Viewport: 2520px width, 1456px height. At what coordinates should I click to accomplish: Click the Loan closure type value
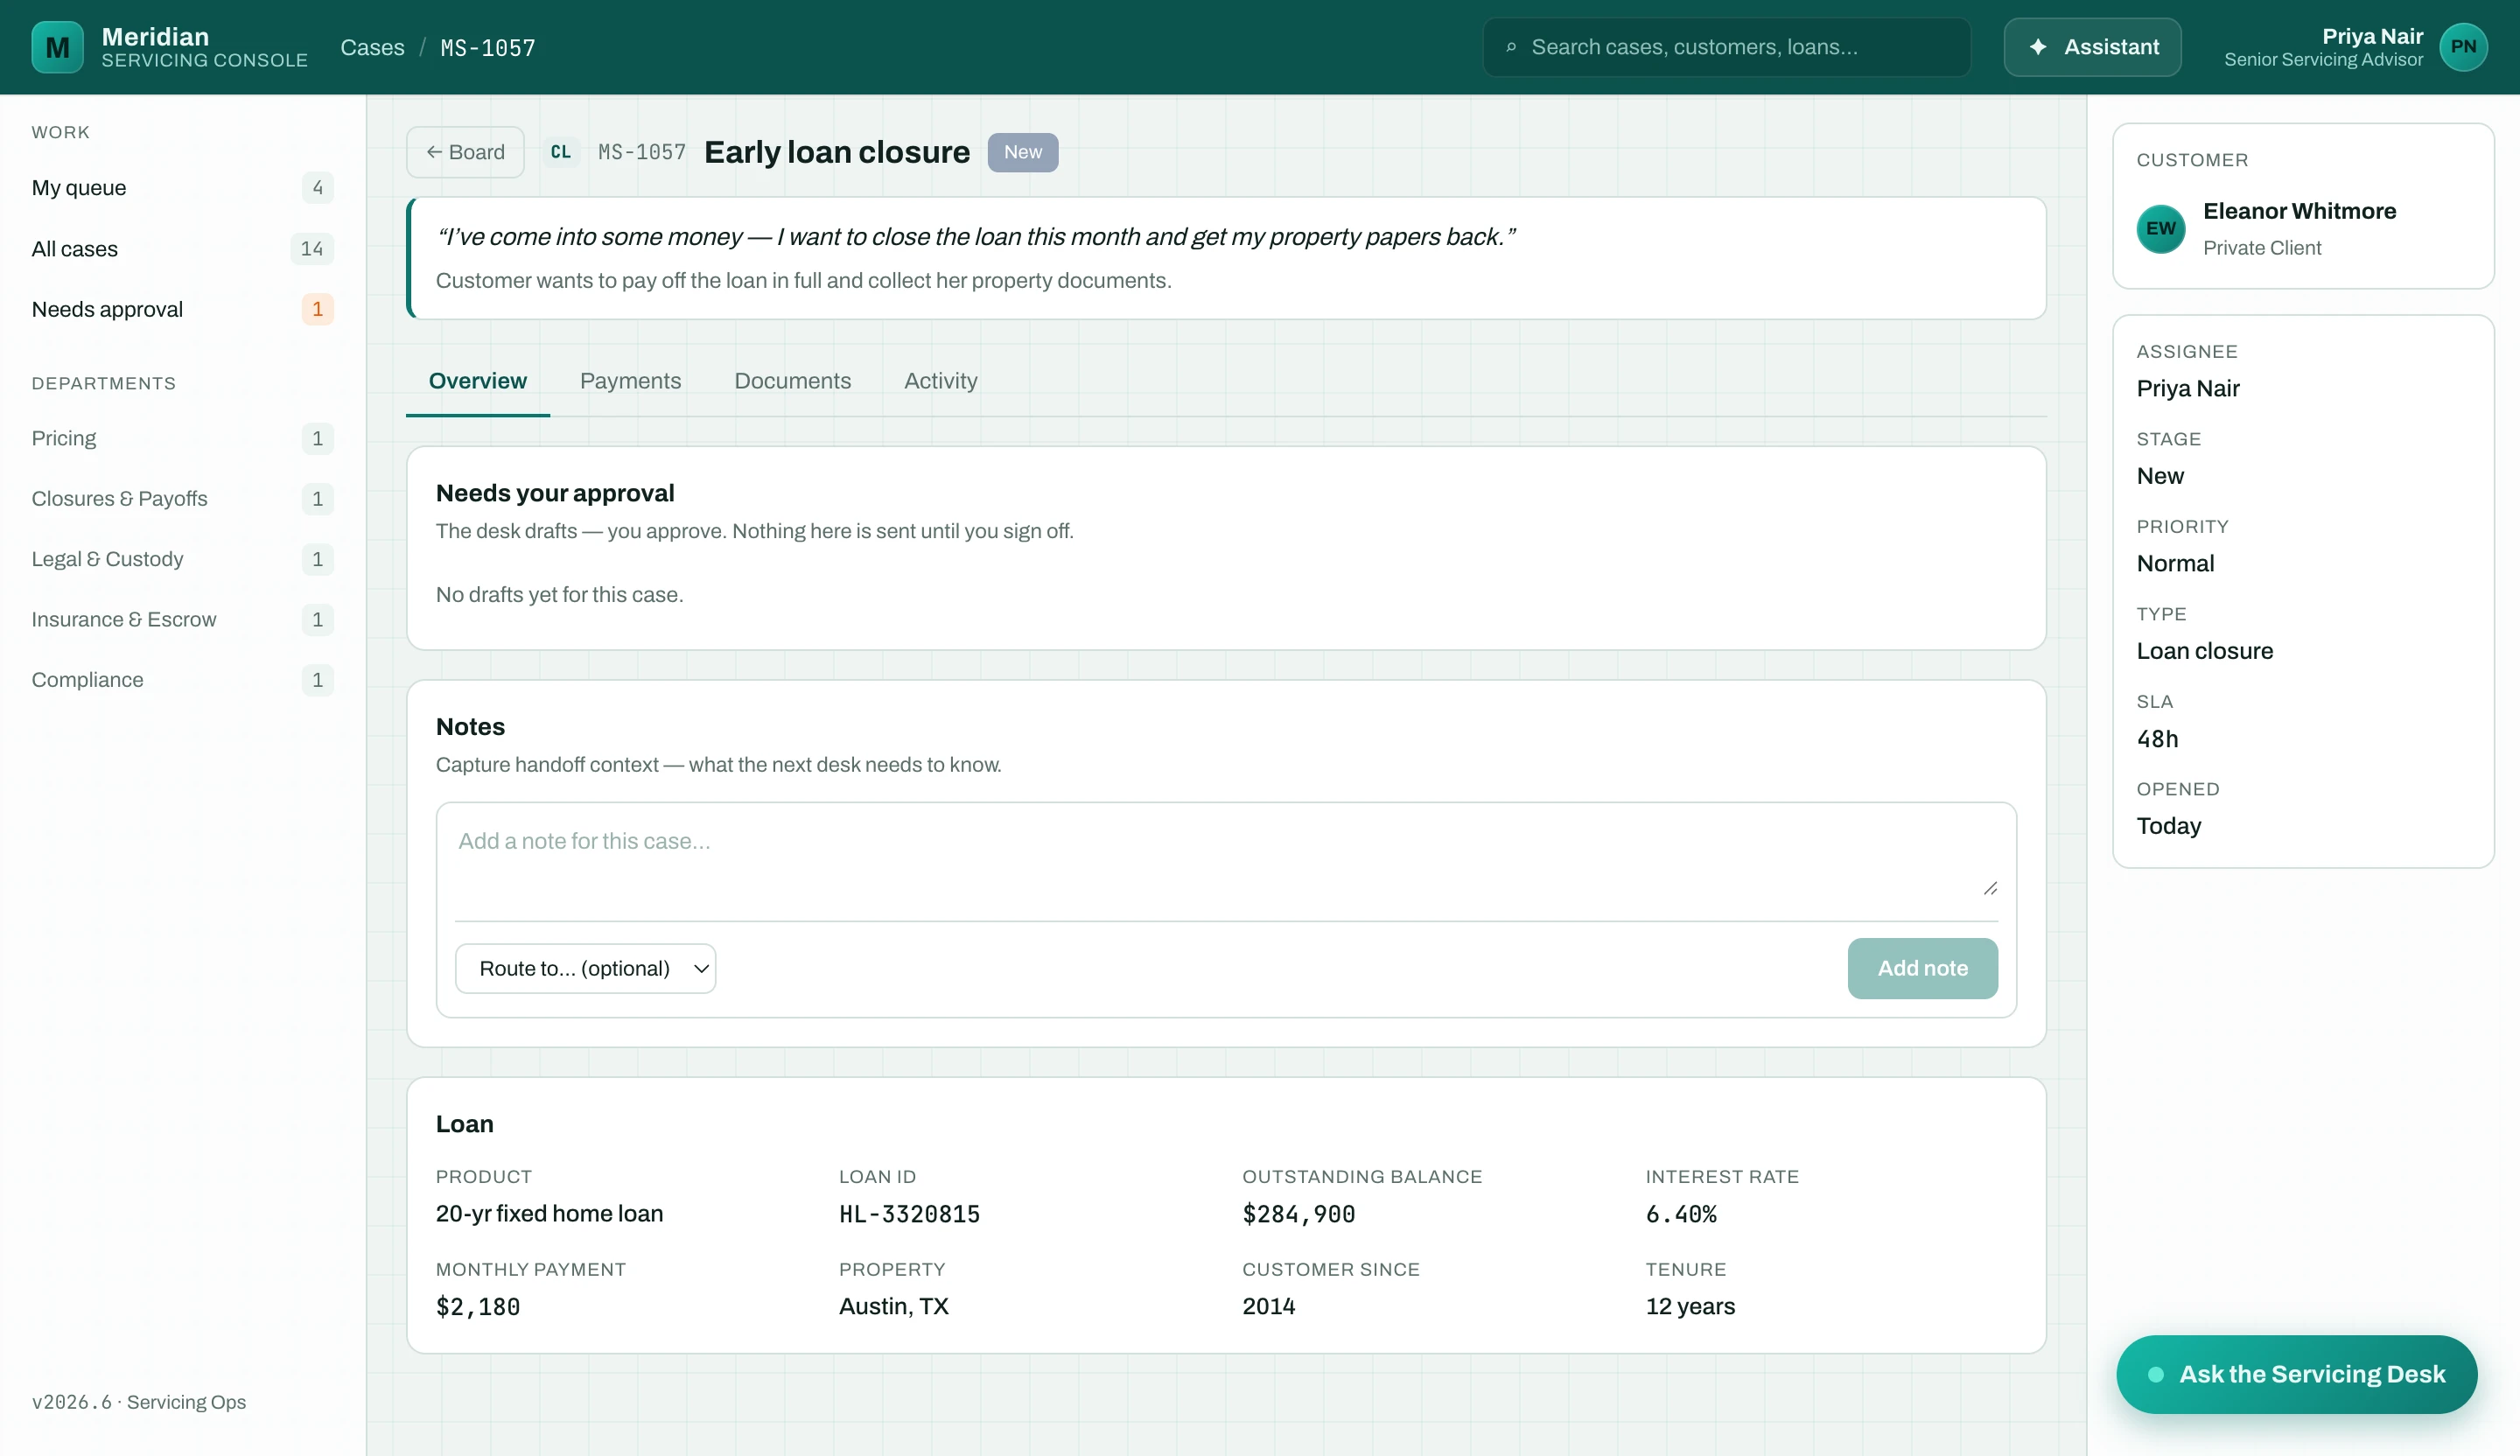[2204, 651]
